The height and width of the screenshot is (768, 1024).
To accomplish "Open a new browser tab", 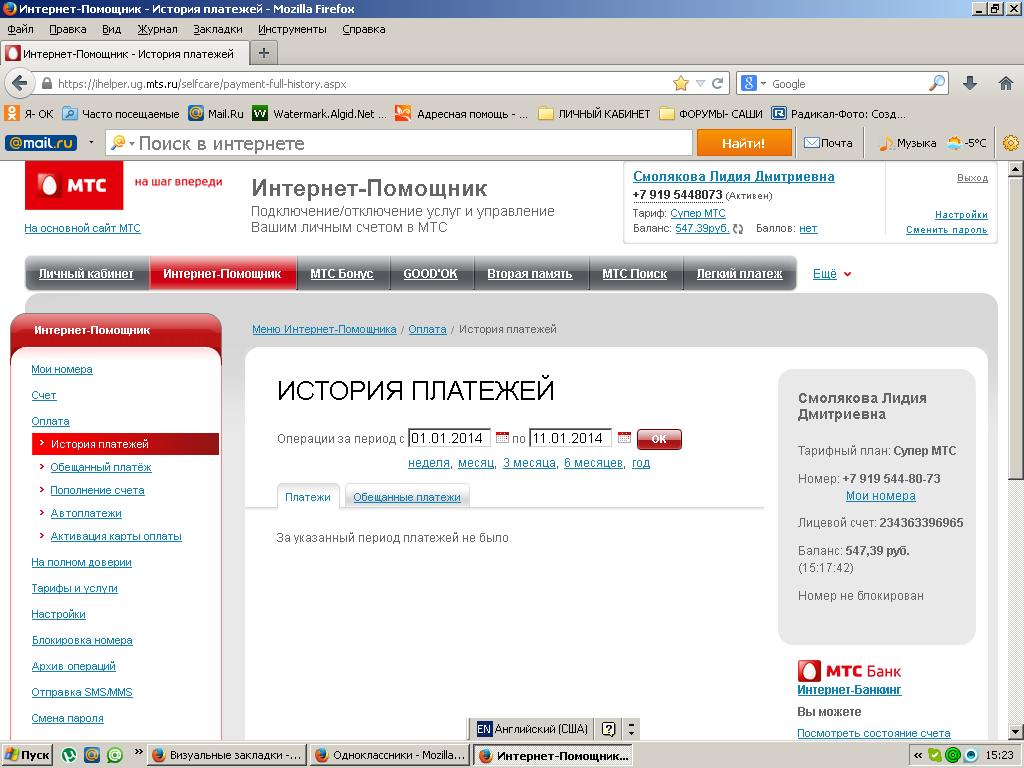I will click(x=264, y=54).
